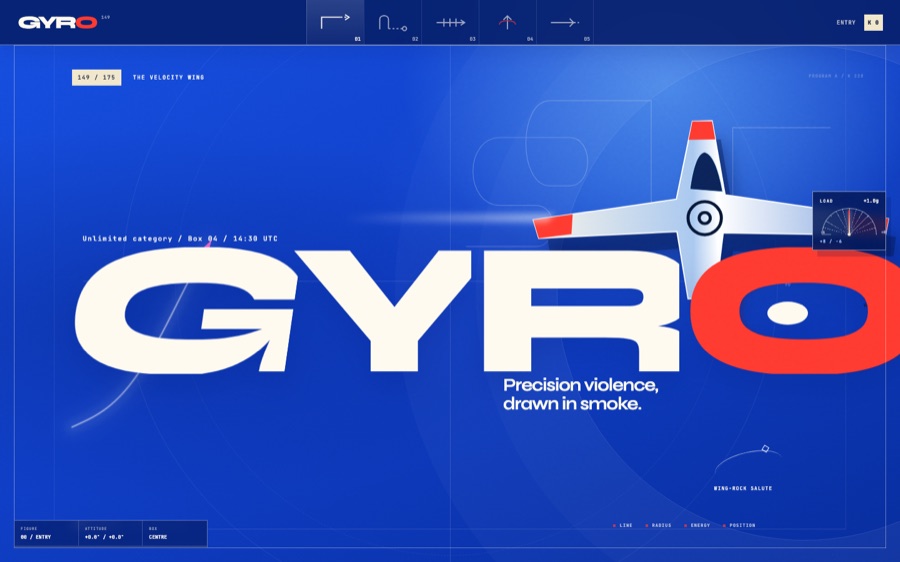
Task: Click the WING-ROCK SALUTE label
Action: (x=743, y=489)
